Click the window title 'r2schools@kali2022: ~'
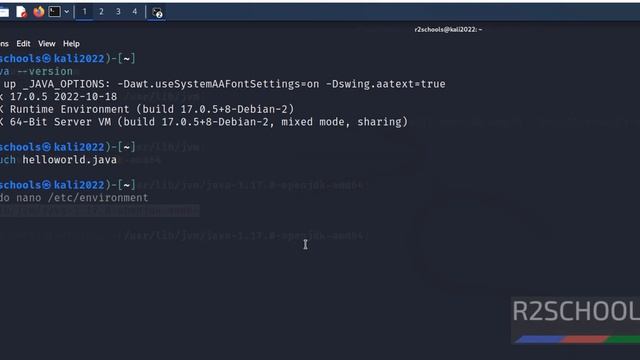Viewport: 640px width, 360px height. pos(448,29)
